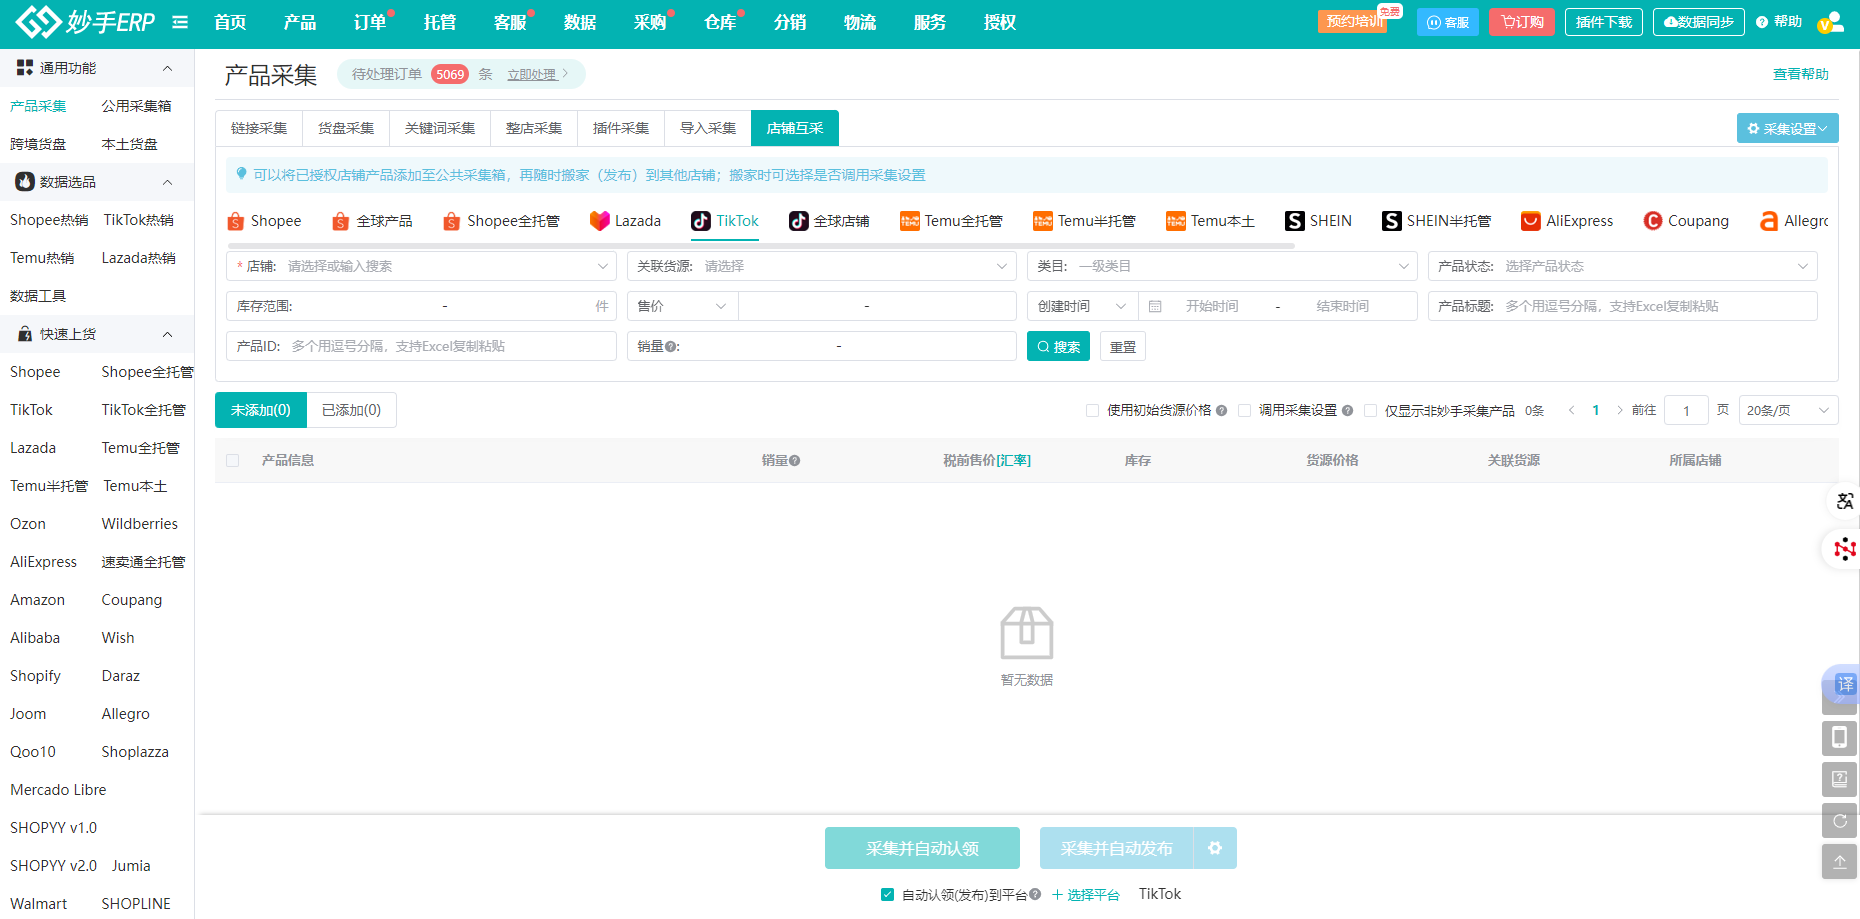Click the mobile phone icon in right toolbar

(x=1839, y=738)
